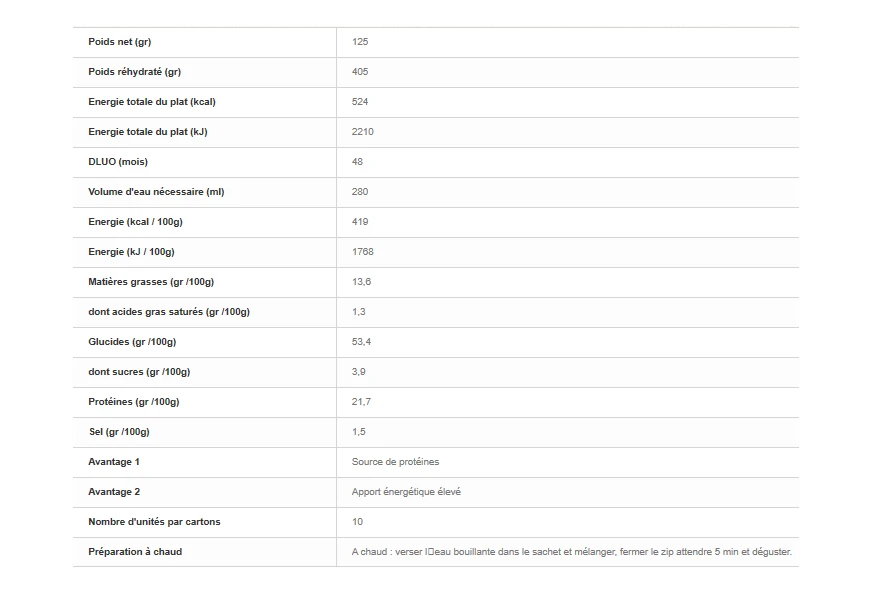
Task: Click the rehydrated weight value 405
Action: [x=360, y=72]
